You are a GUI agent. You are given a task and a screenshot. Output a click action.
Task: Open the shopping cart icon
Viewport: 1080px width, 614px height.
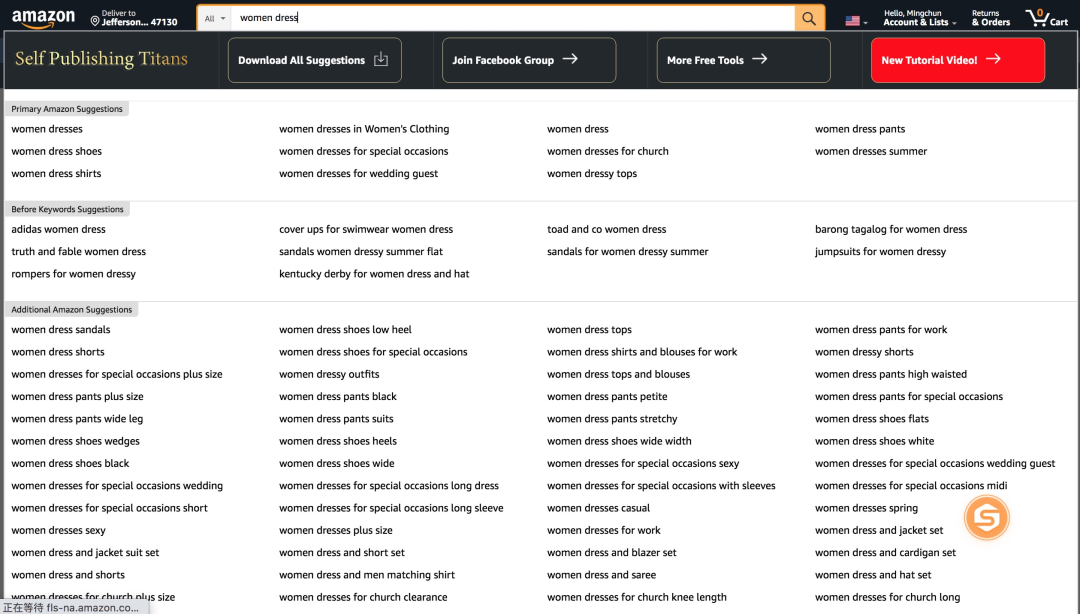(1046, 18)
